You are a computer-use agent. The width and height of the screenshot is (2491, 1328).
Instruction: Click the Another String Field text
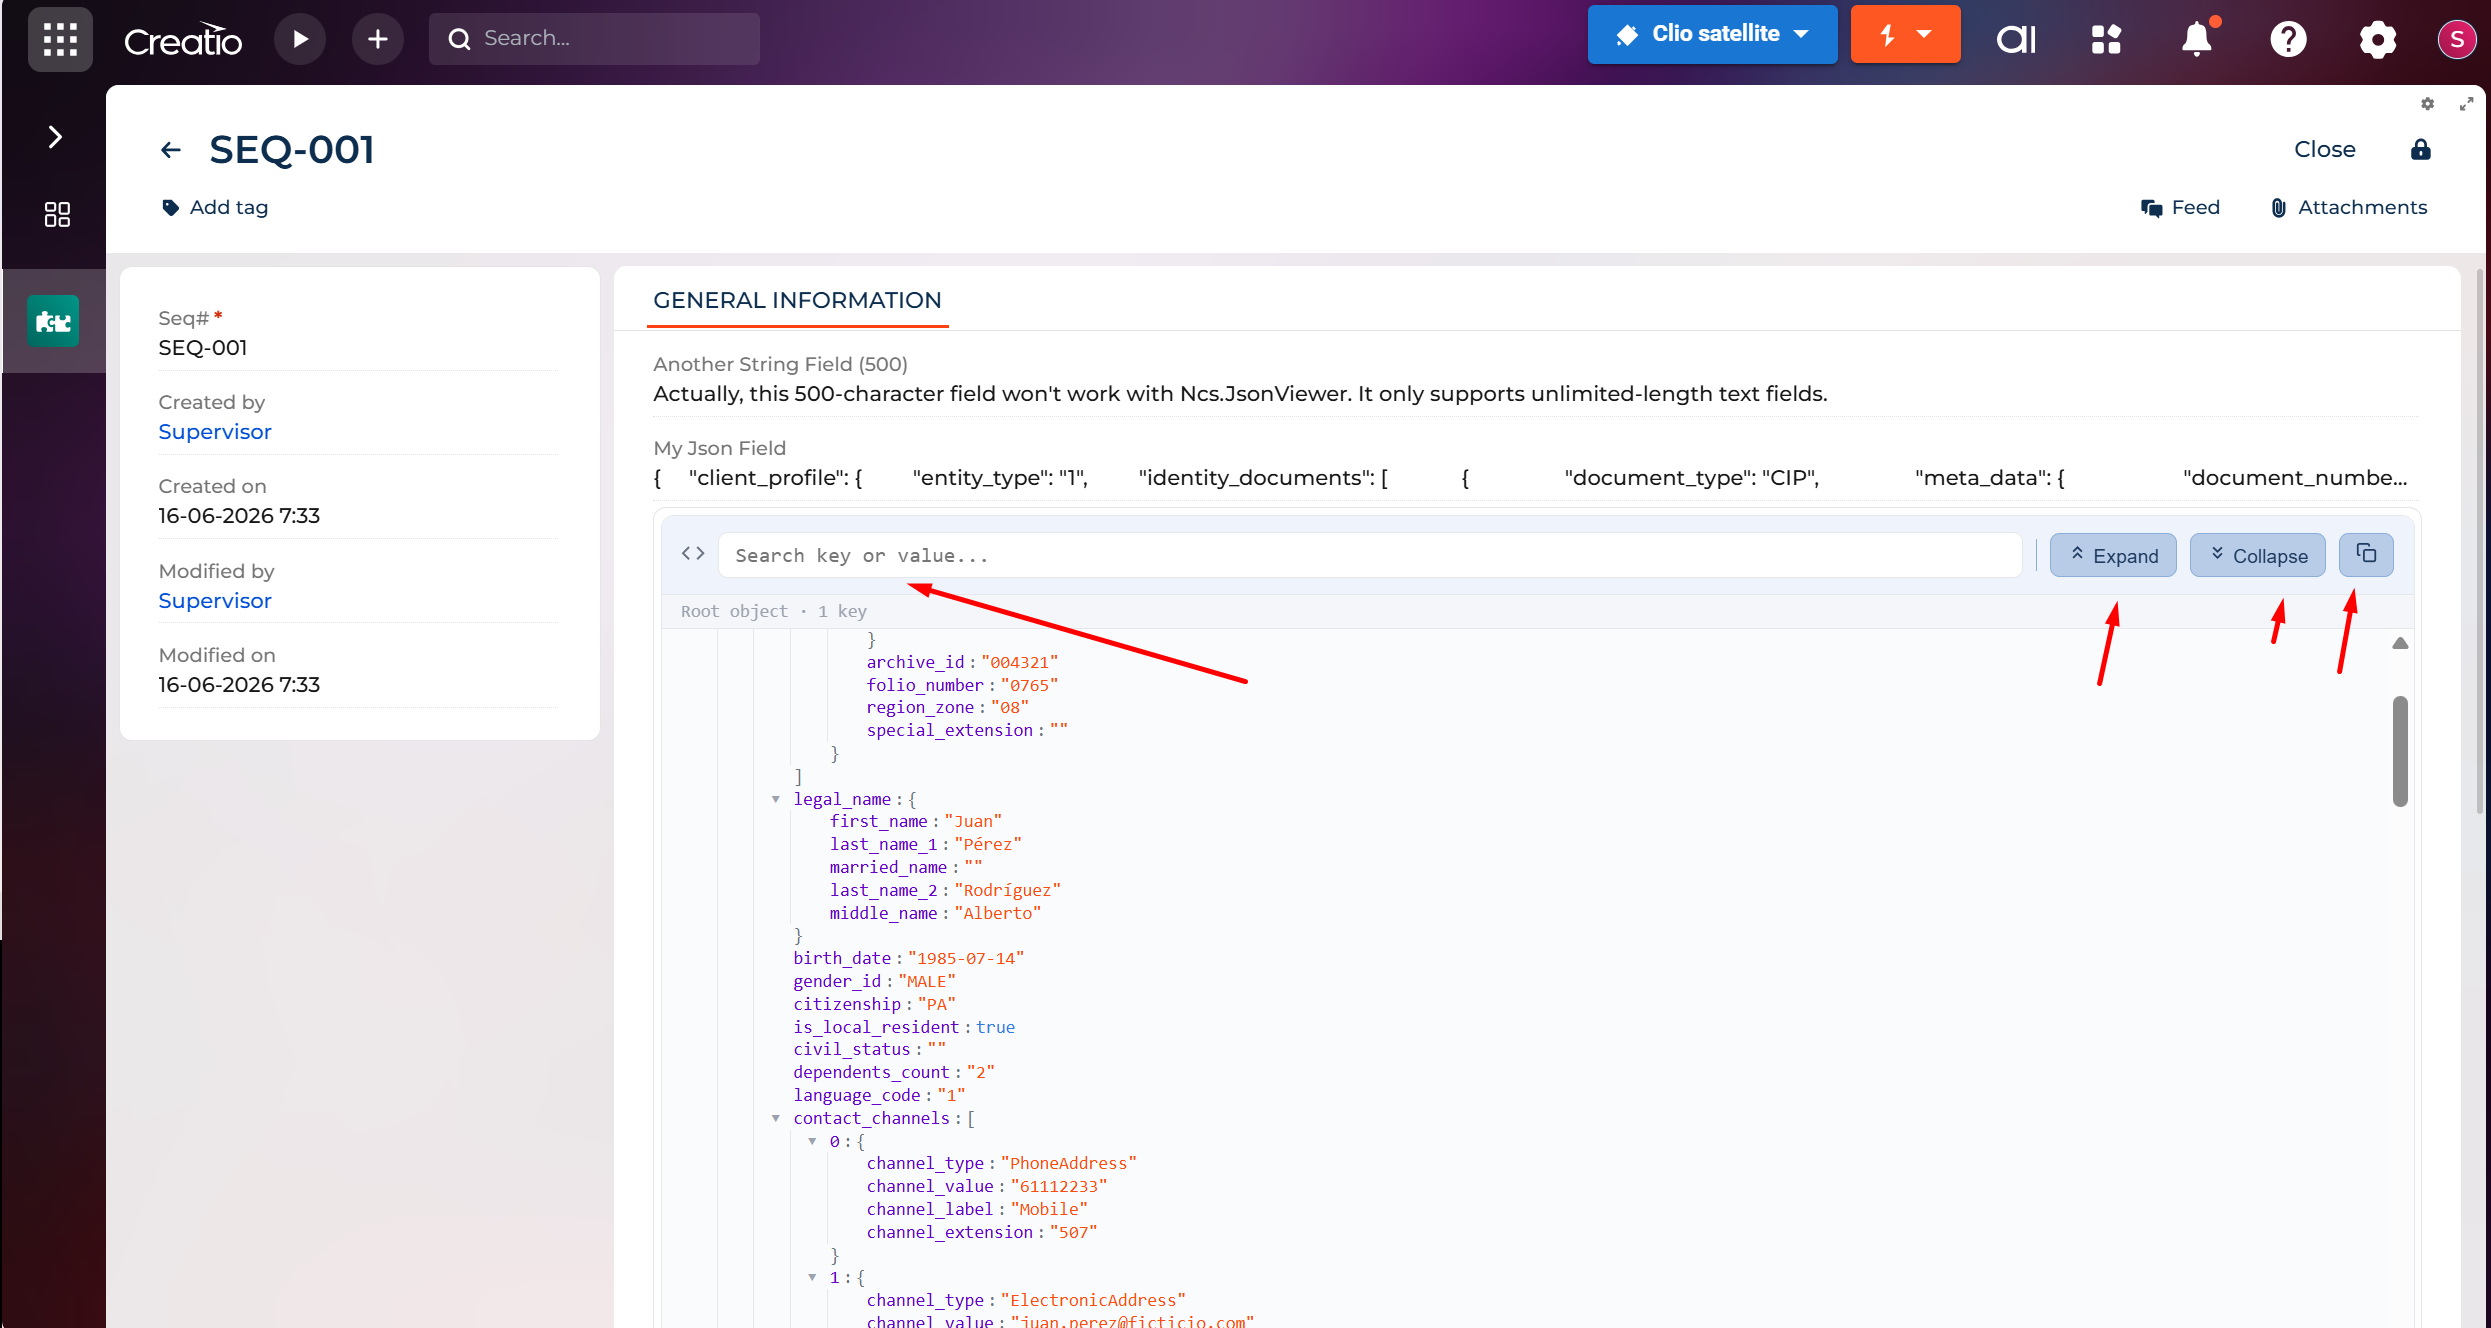tap(1240, 393)
